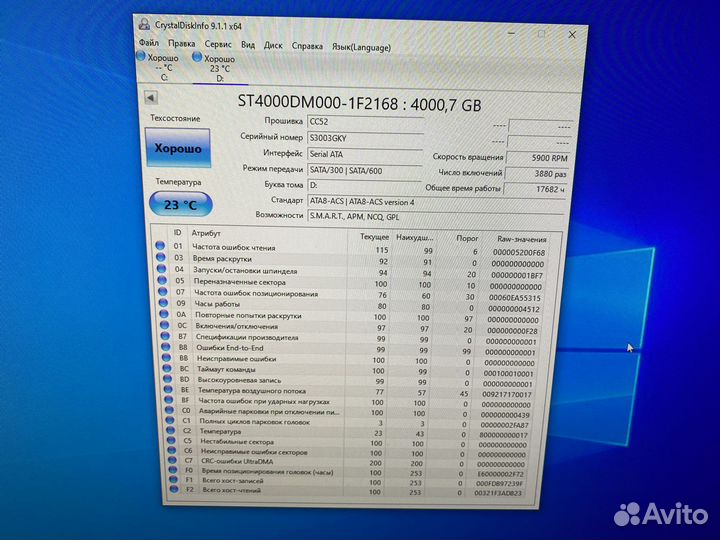Click status icon for Полных циклов парковок головок
Image resolution: width=720 pixels, height=540 pixels.
coord(170,421)
